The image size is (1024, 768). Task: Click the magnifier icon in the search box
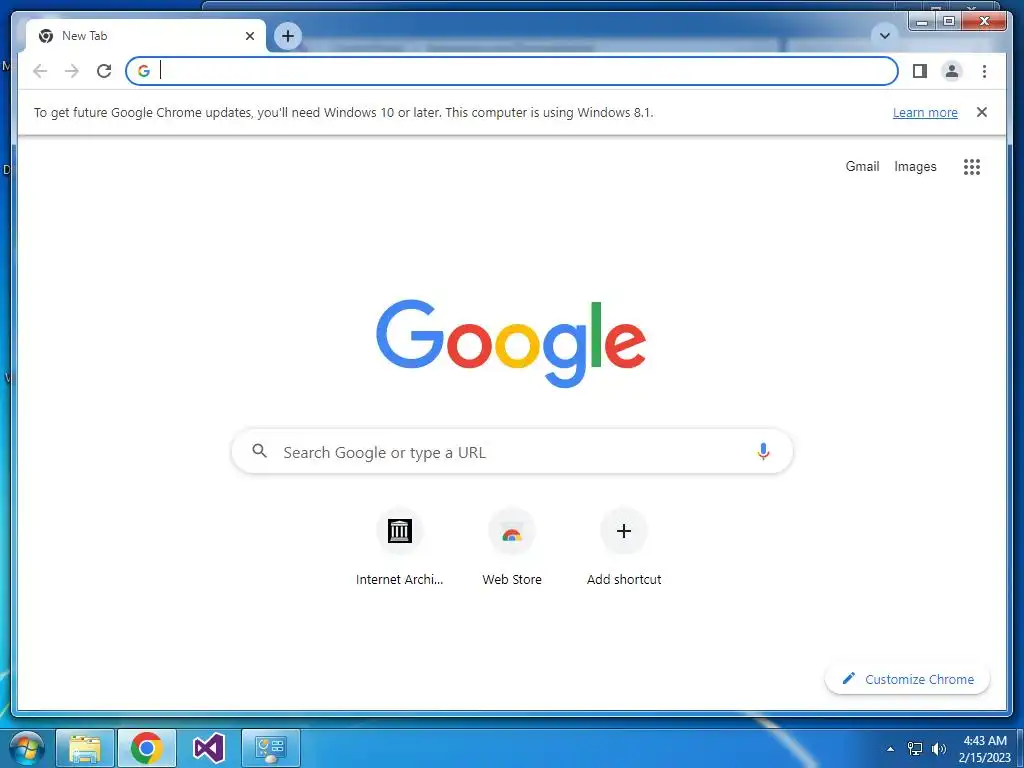259,451
